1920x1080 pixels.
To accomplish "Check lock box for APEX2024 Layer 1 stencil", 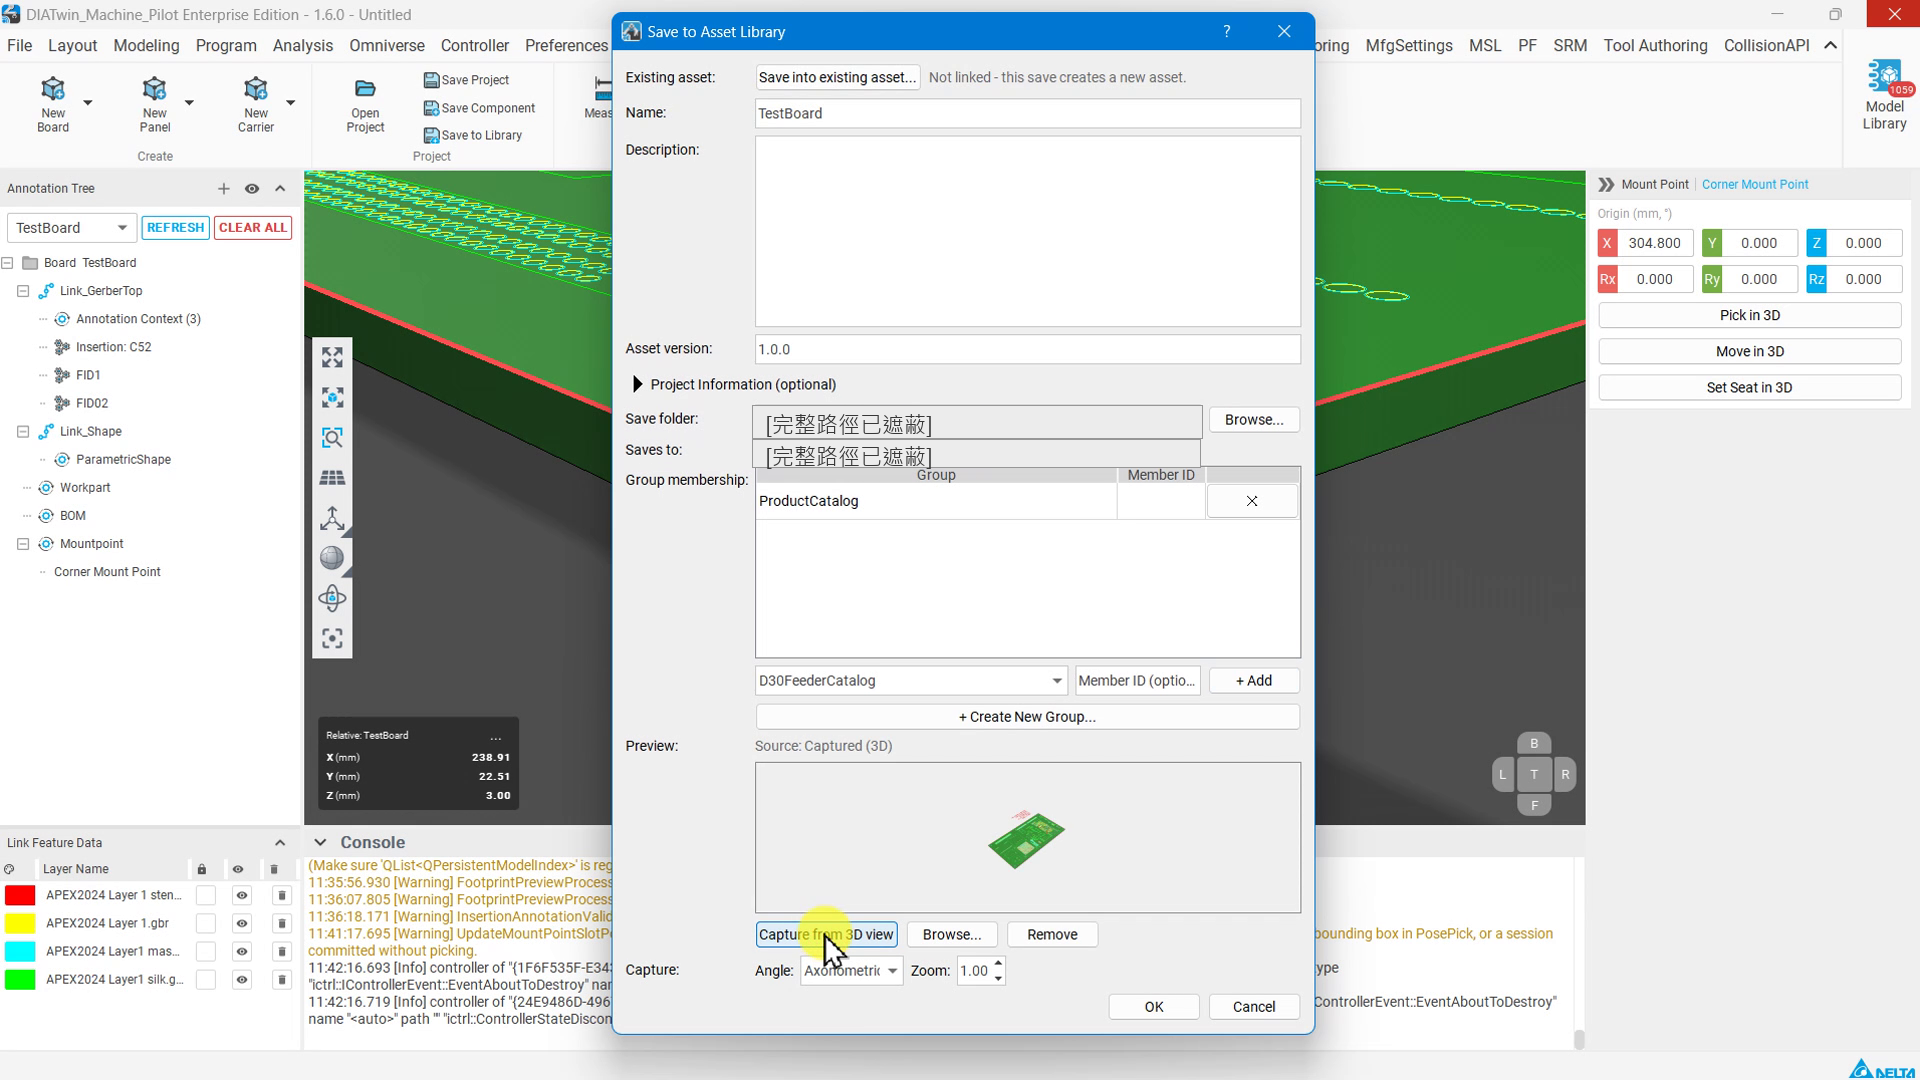I will (205, 895).
